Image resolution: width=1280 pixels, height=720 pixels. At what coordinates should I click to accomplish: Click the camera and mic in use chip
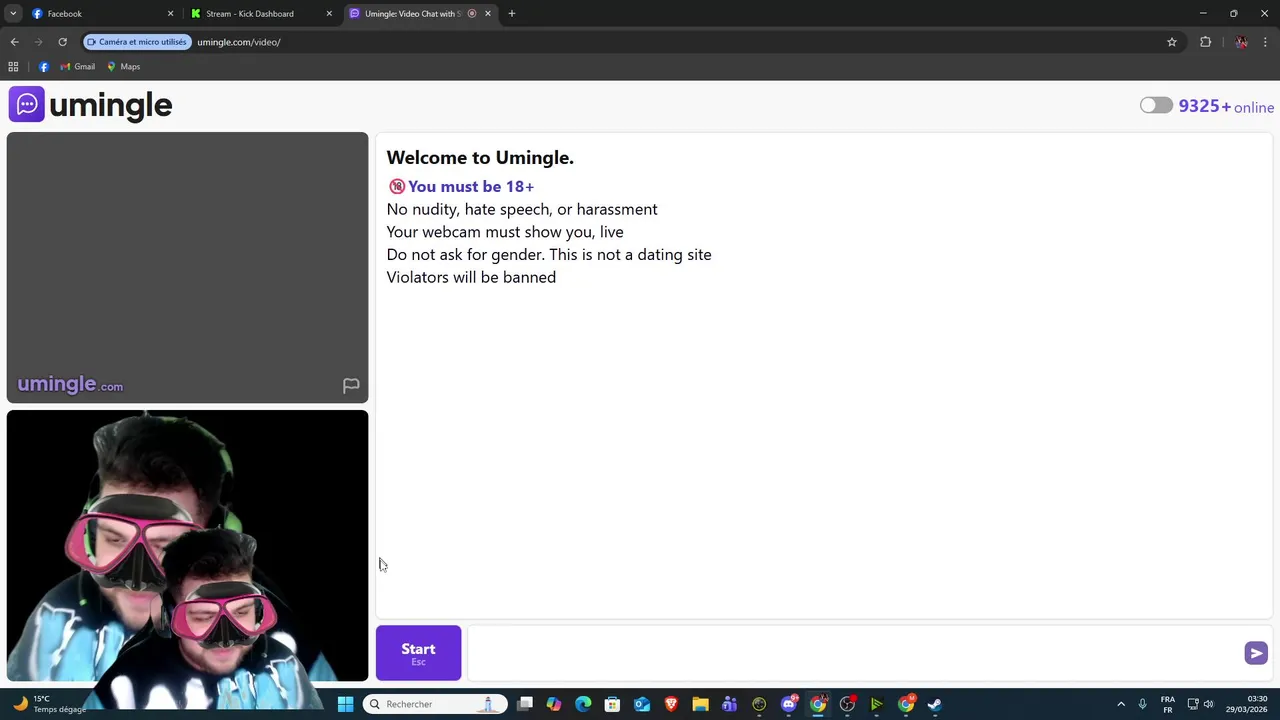[x=137, y=42]
